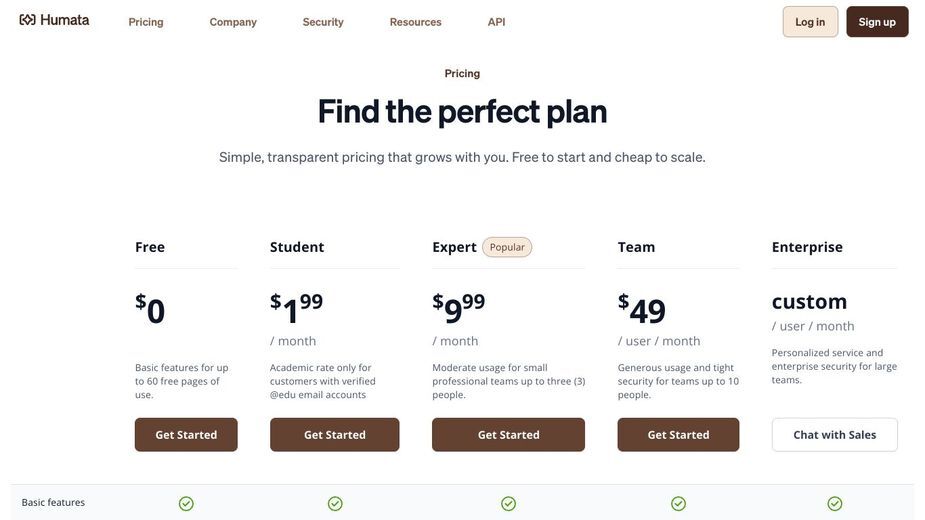Click the Team plan Basic features checkmark

coord(678,503)
